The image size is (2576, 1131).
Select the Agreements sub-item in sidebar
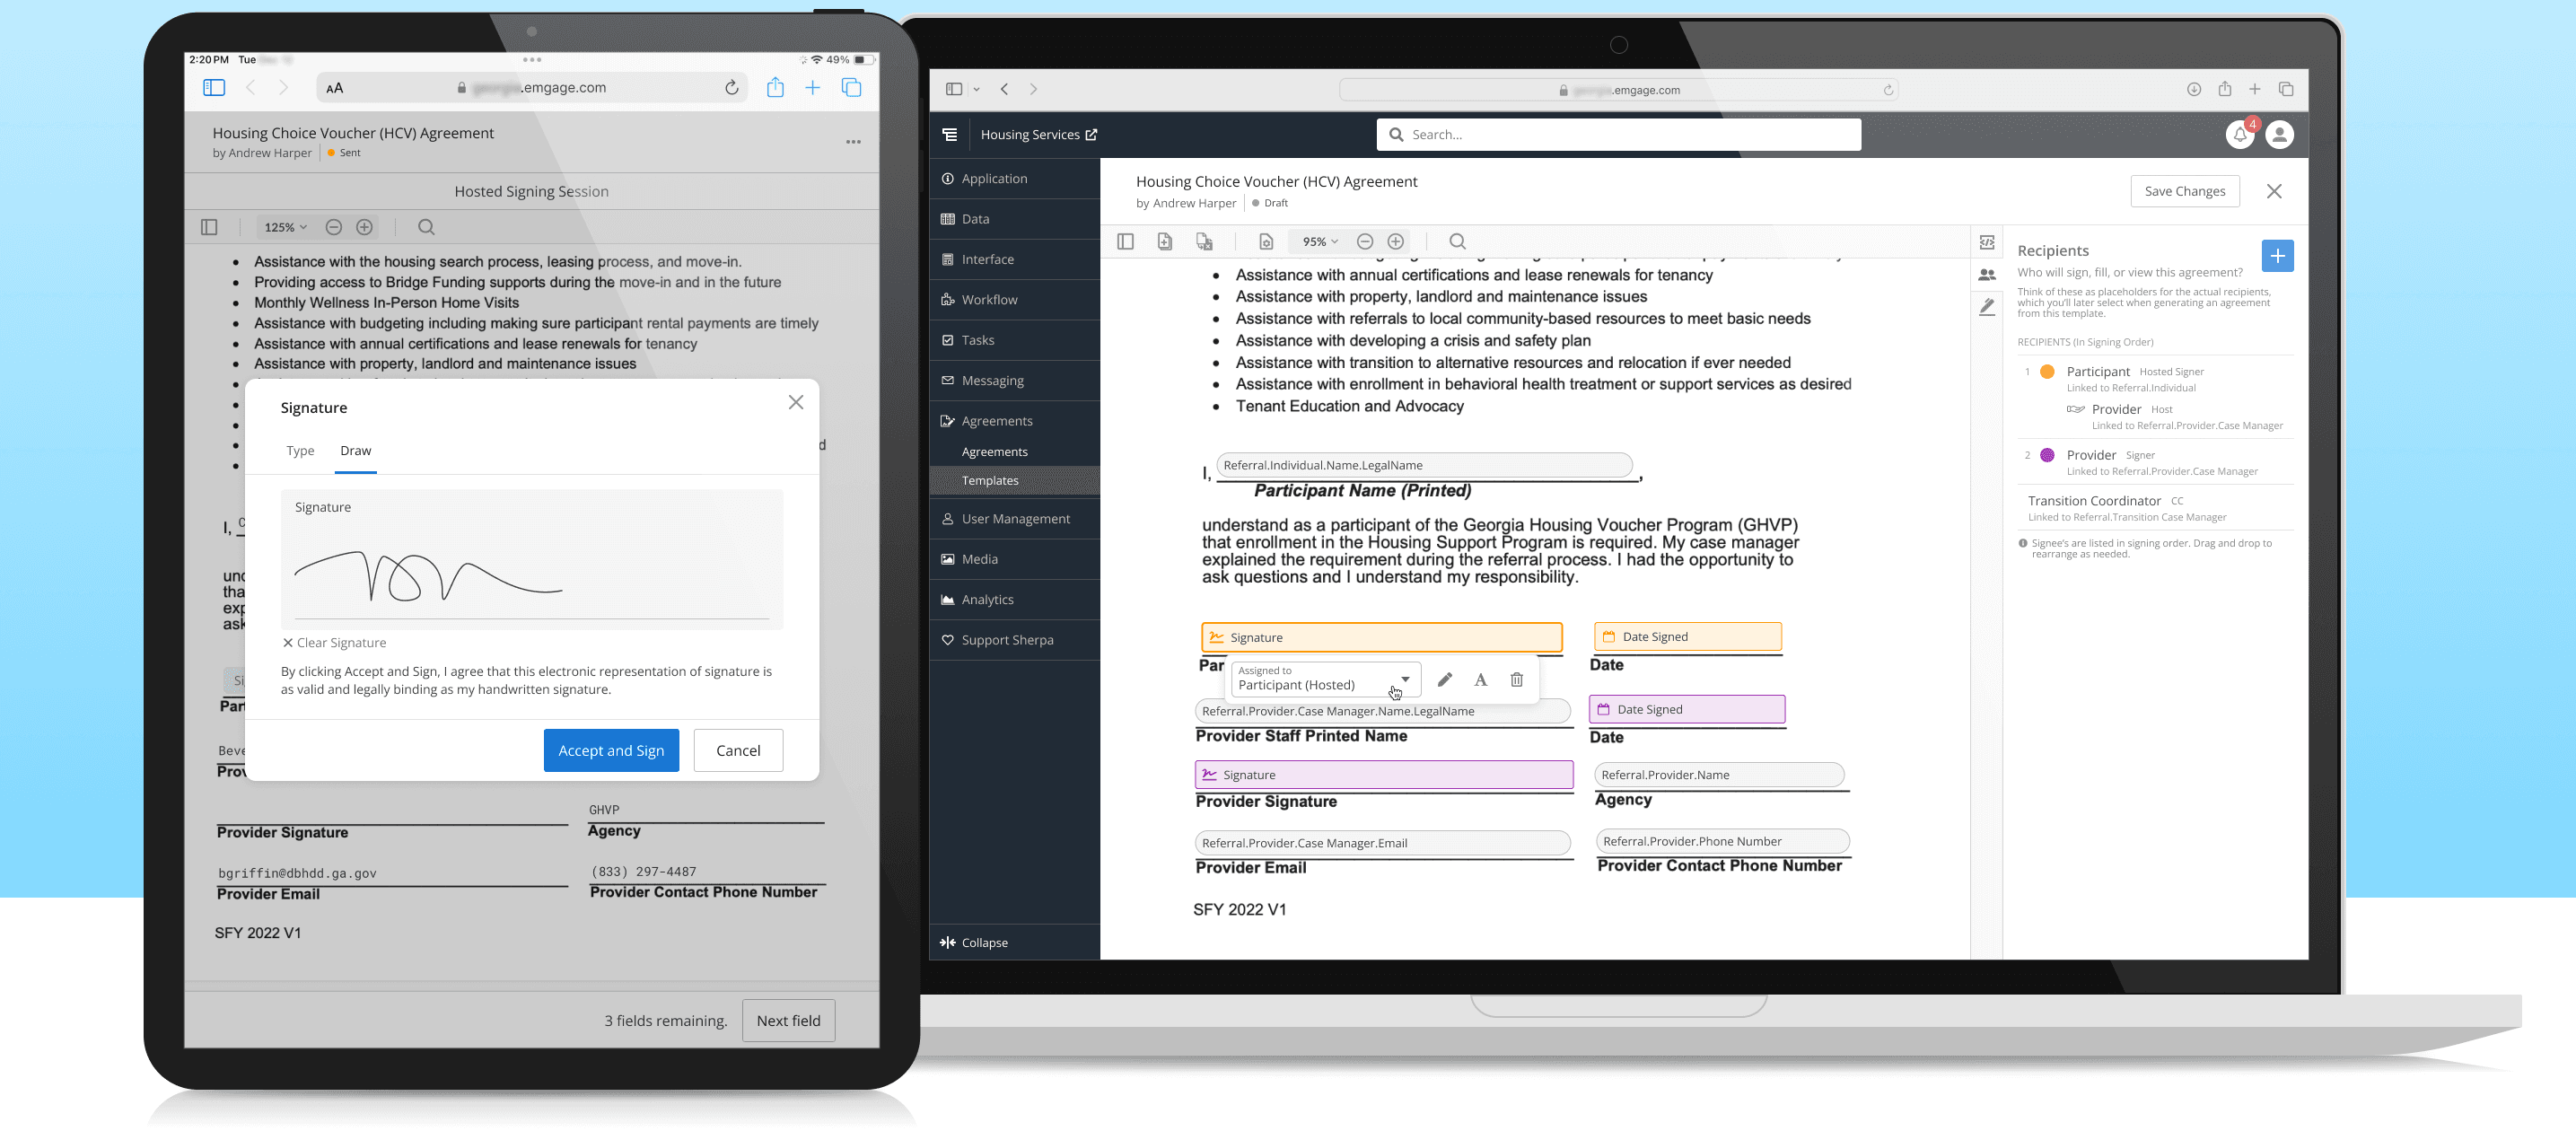(1014, 452)
